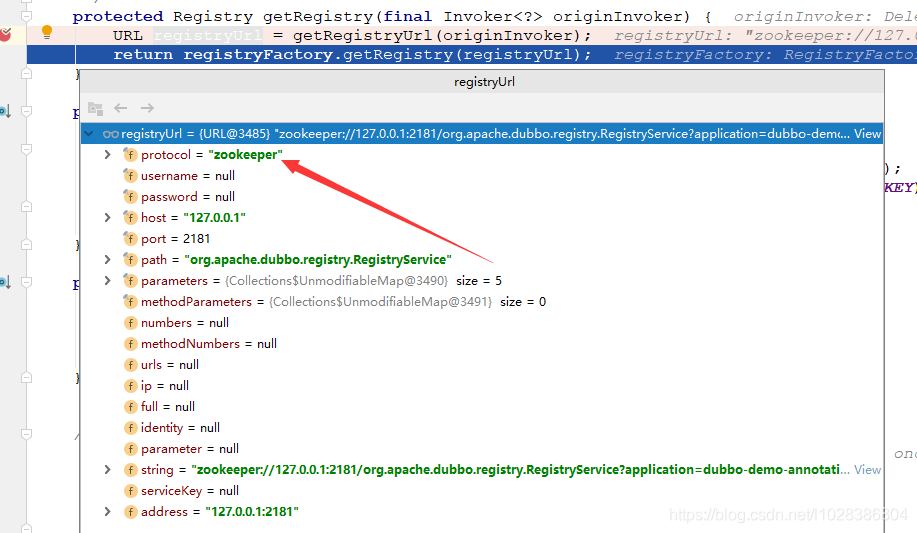Click the breakpoint icon in the gutter
The width and height of the screenshot is (917, 533).
pos(5,35)
